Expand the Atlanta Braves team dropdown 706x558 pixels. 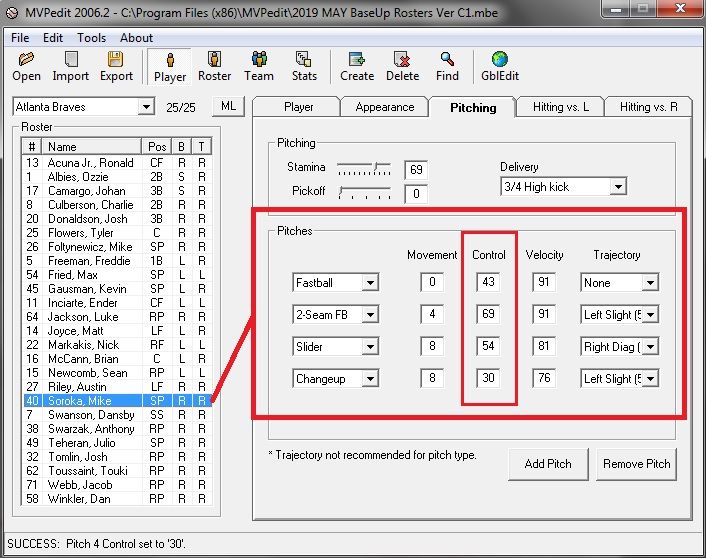pyautogui.click(x=146, y=107)
